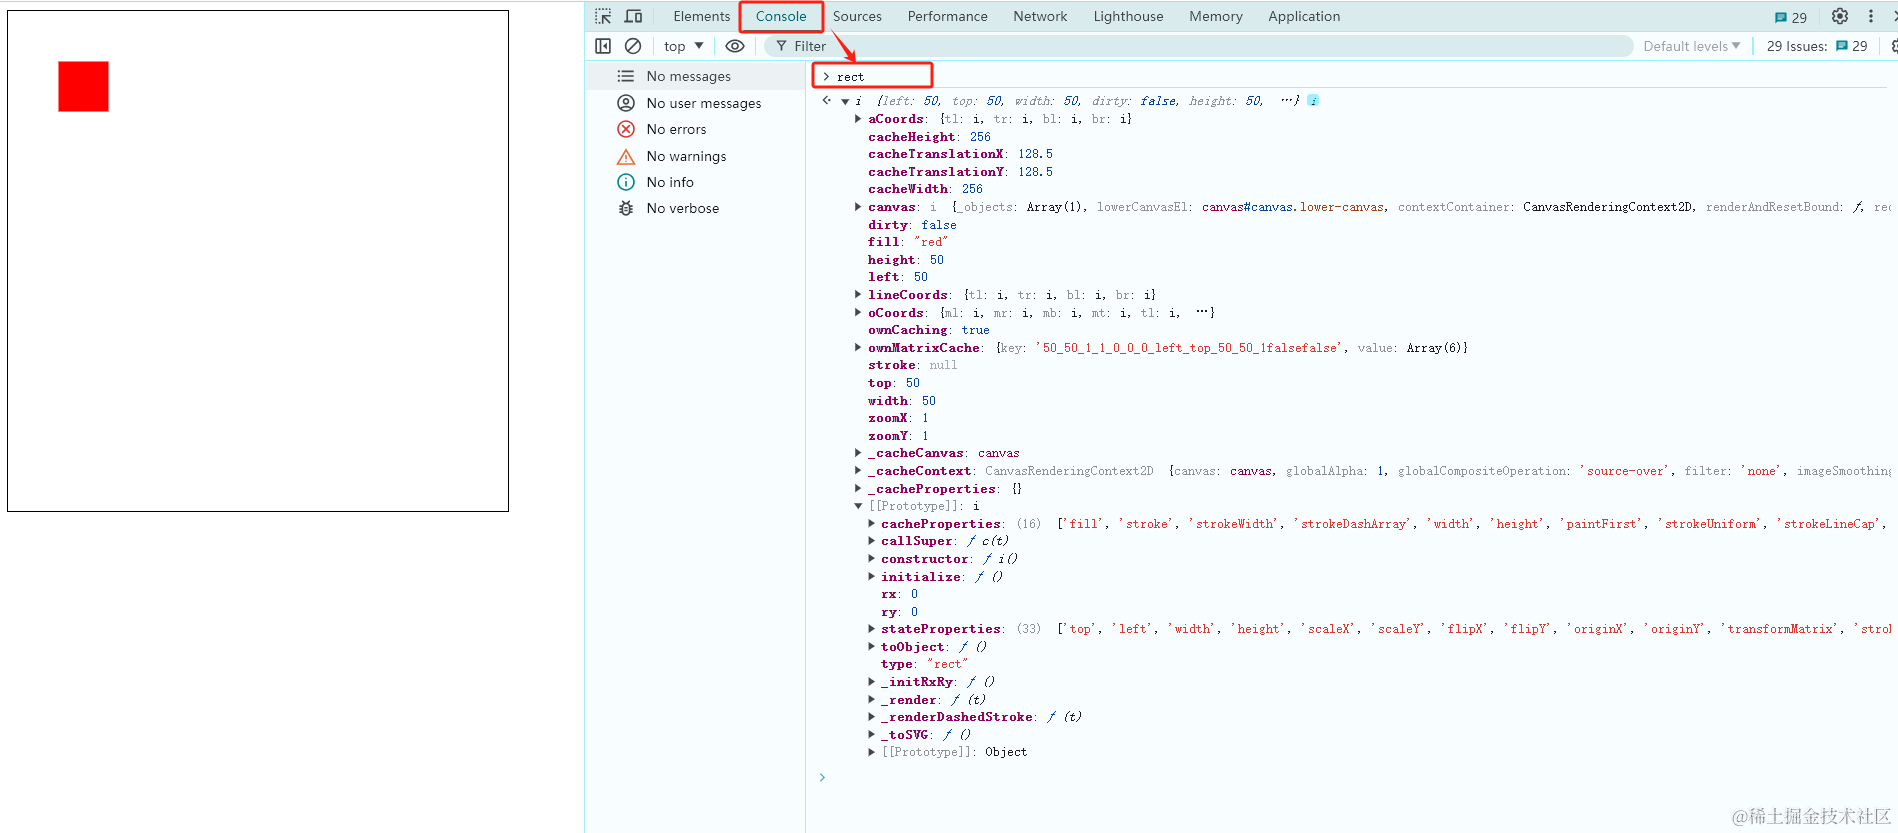
Task: Expand the callSuper function
Action: pos(871,541)
